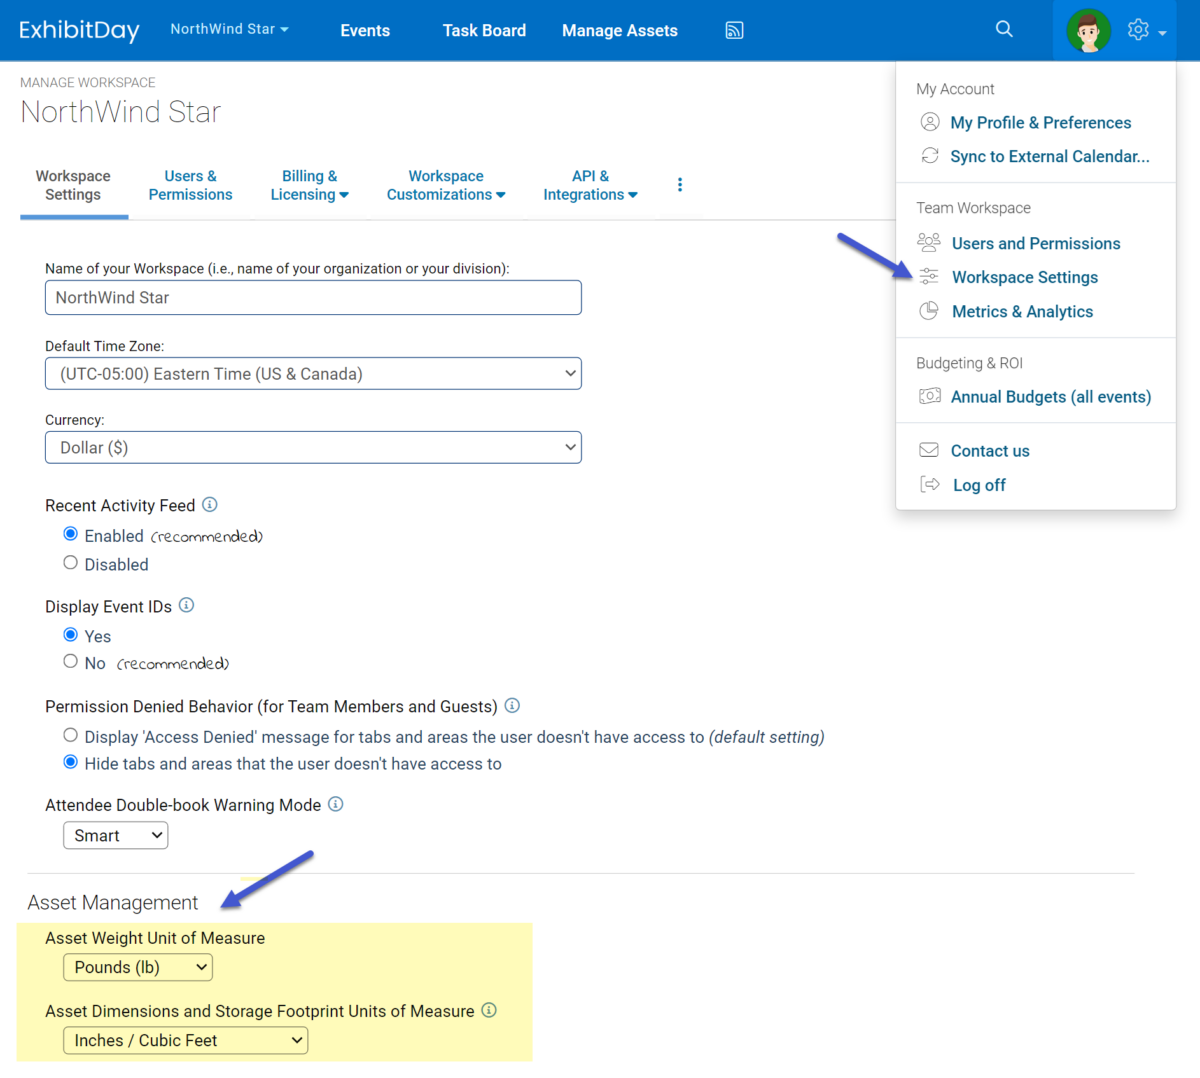Select Disabled for Recent Activity Feed
The image size is (1200, 1078).
click(x=70, y=563)
